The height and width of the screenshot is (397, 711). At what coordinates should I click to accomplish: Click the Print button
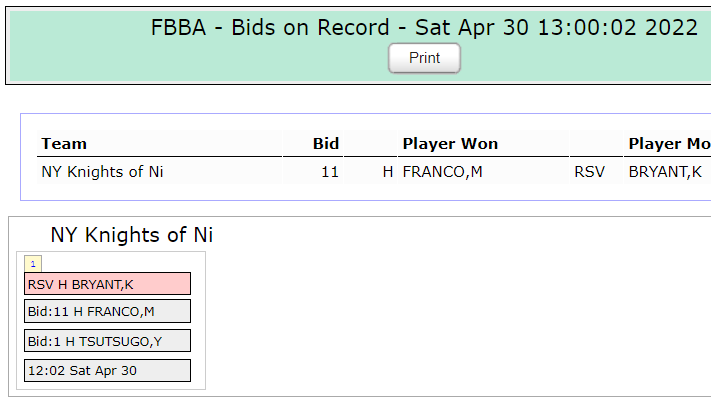(424, 58)
